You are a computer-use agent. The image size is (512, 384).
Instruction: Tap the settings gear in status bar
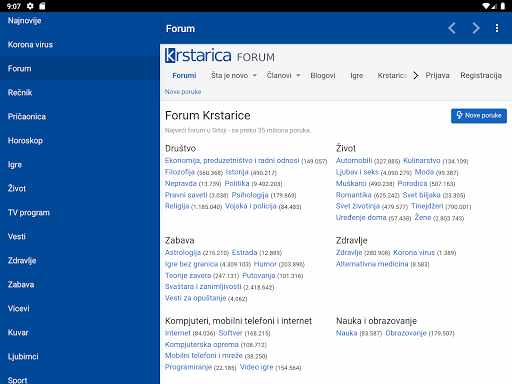(x=30, y=6)
